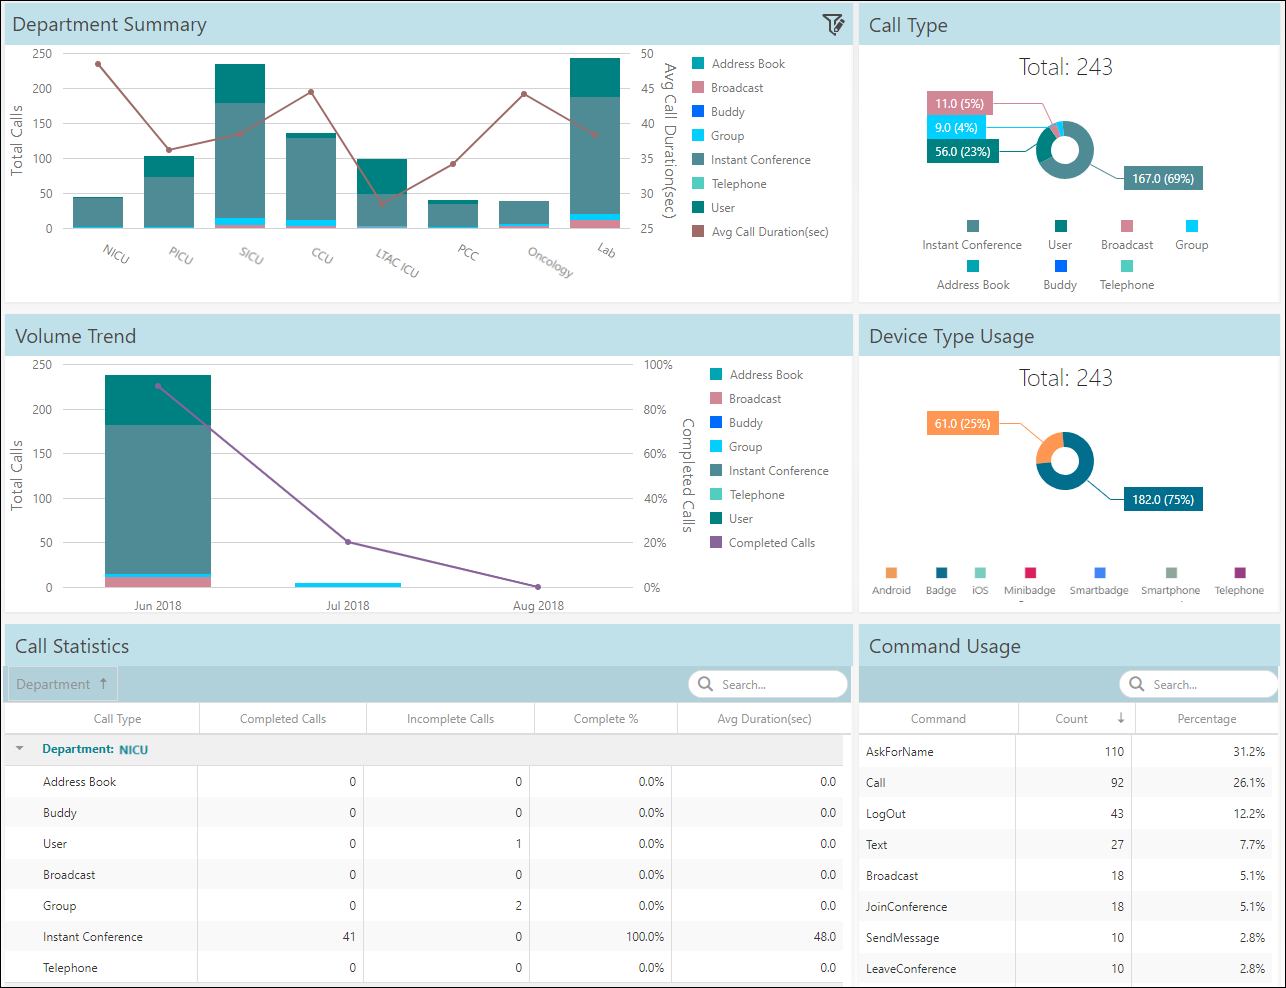Toggle Avg Call Duration series in Department Summary legend
1286x988 pixels.
pyautogui.click(x=760, y=232)
